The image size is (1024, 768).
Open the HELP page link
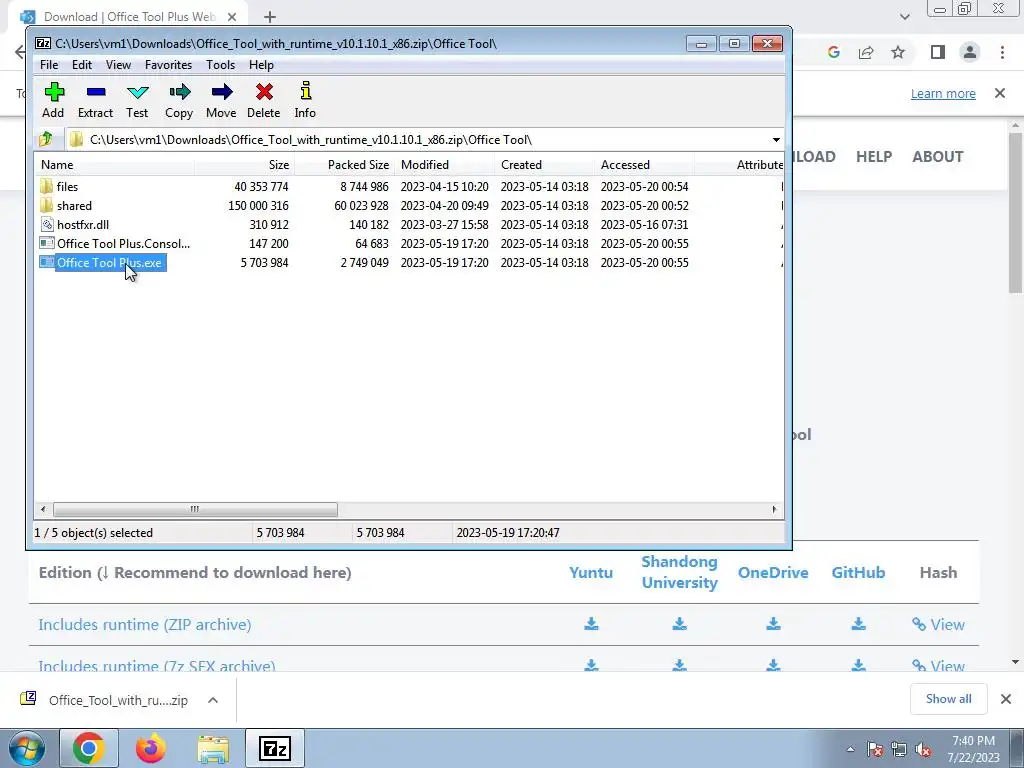[874, 157]
